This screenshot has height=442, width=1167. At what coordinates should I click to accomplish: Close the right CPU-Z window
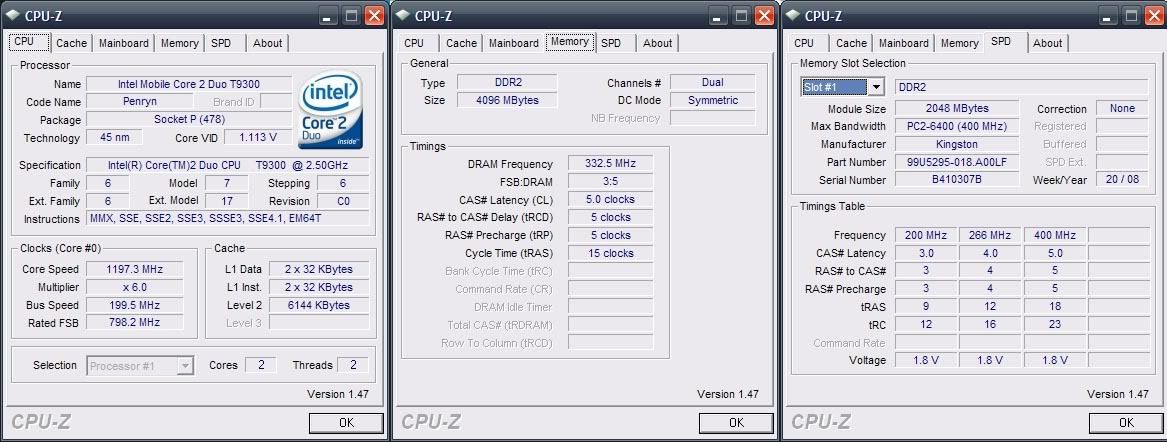(x=1154, y=15)
